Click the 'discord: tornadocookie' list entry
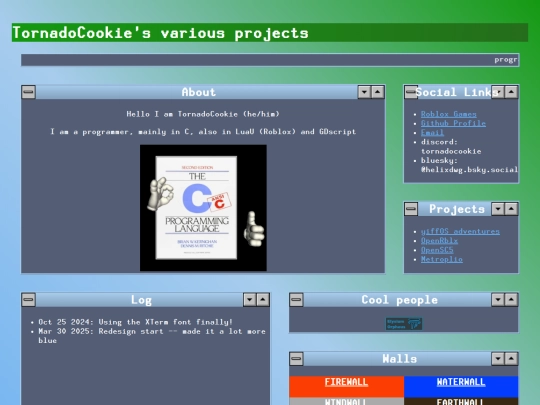This screenshot has height=405, width=540. pos(451,146)
